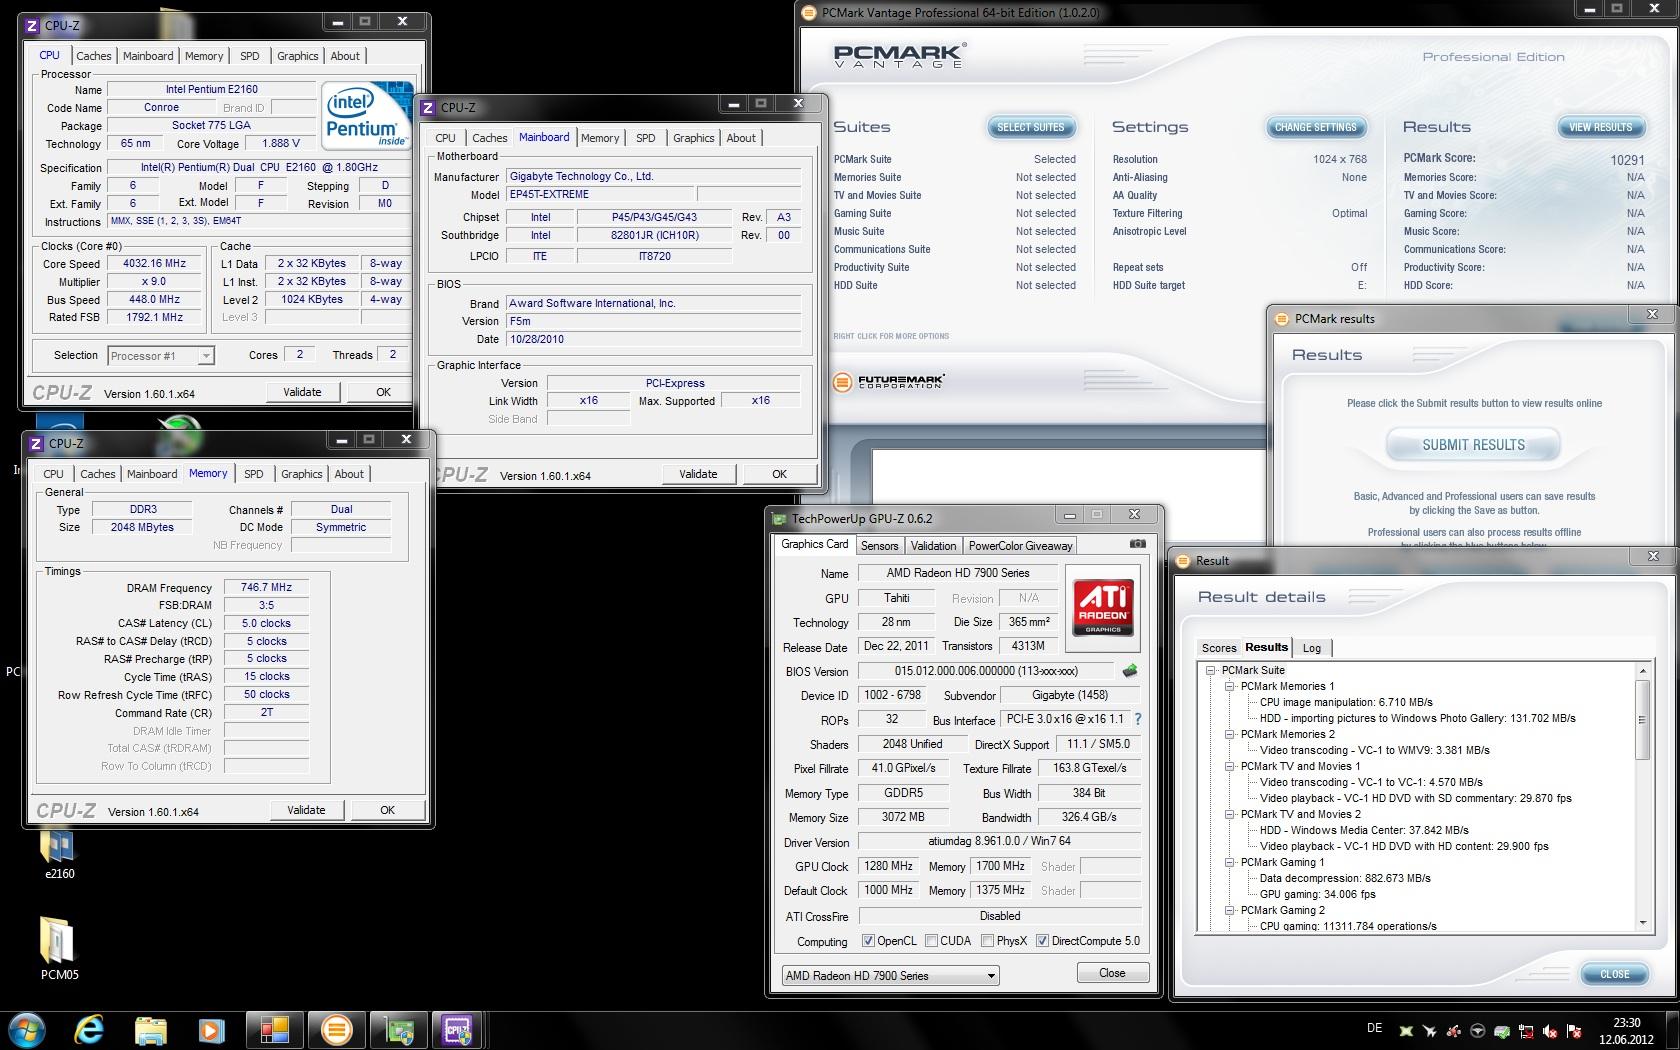The width and height of the screenshot is (1680, 1050).
Task: Click the Result tree scroll-down arrow
Action: click(x=1642, y=924)
